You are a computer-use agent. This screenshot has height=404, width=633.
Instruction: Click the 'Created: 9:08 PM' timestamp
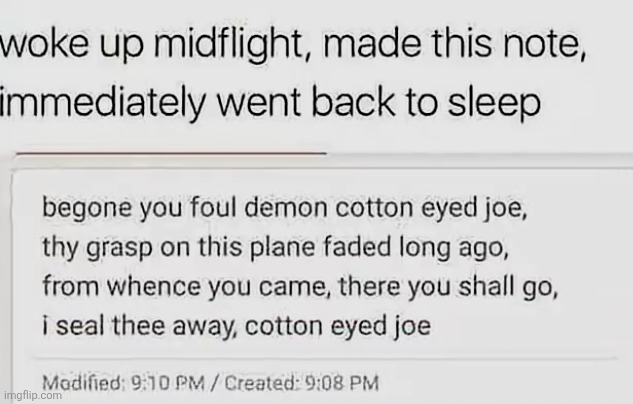coord(304,382)
